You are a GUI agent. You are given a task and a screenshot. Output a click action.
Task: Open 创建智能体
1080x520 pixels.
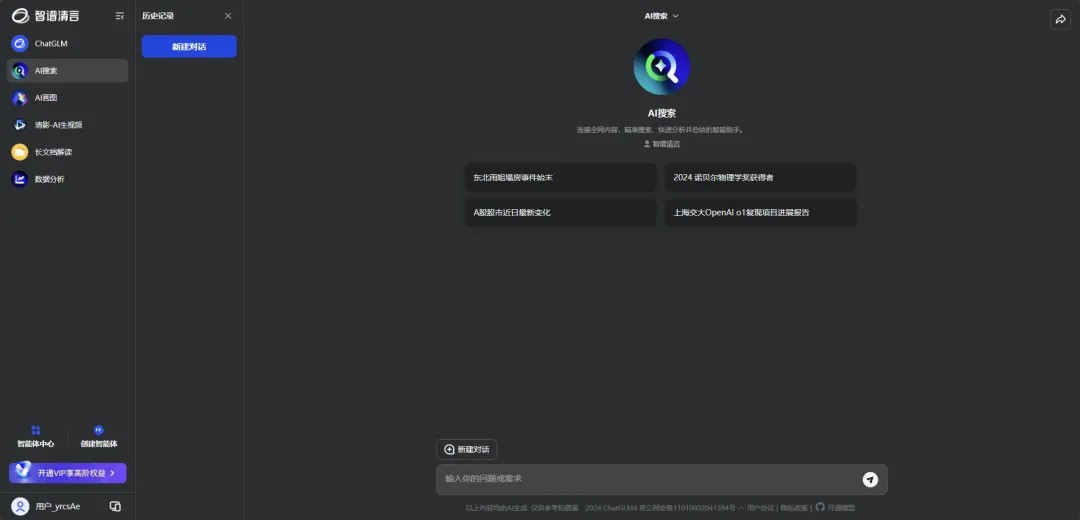tap(98, 437)
